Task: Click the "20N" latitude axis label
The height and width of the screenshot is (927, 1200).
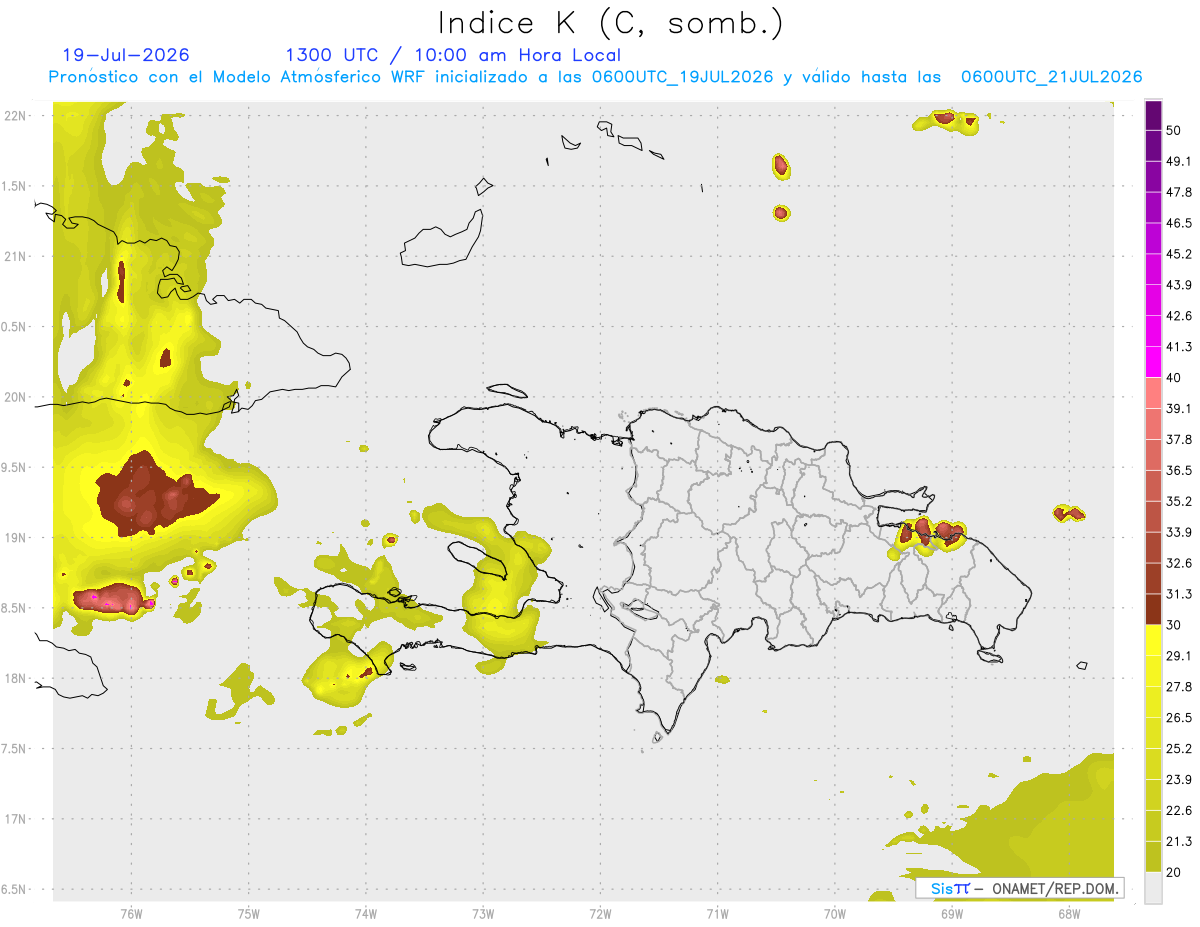Action: (15, 397)
